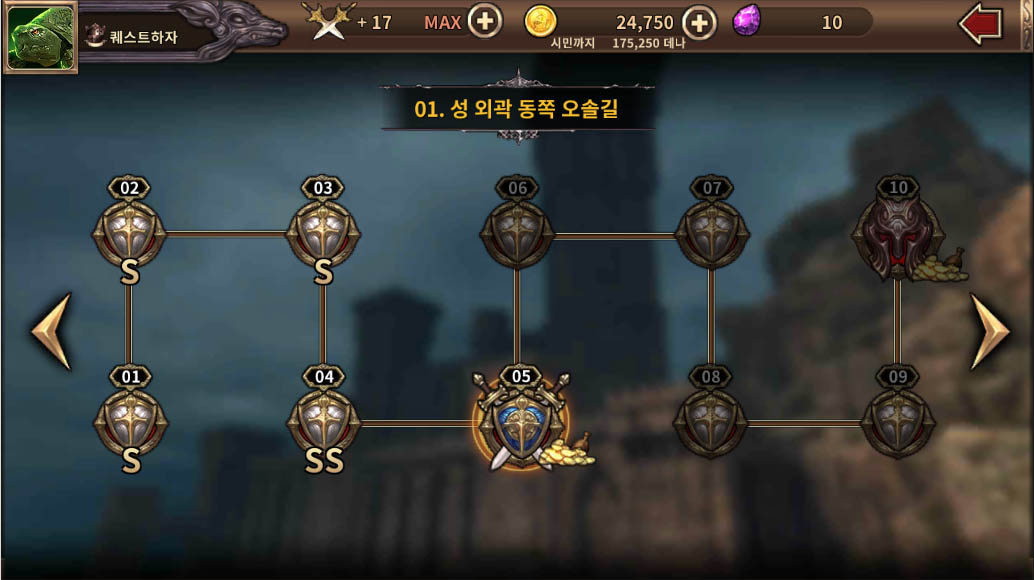
Task: Add stamina with plus next to MAX
Action: [x=485, y=22]
